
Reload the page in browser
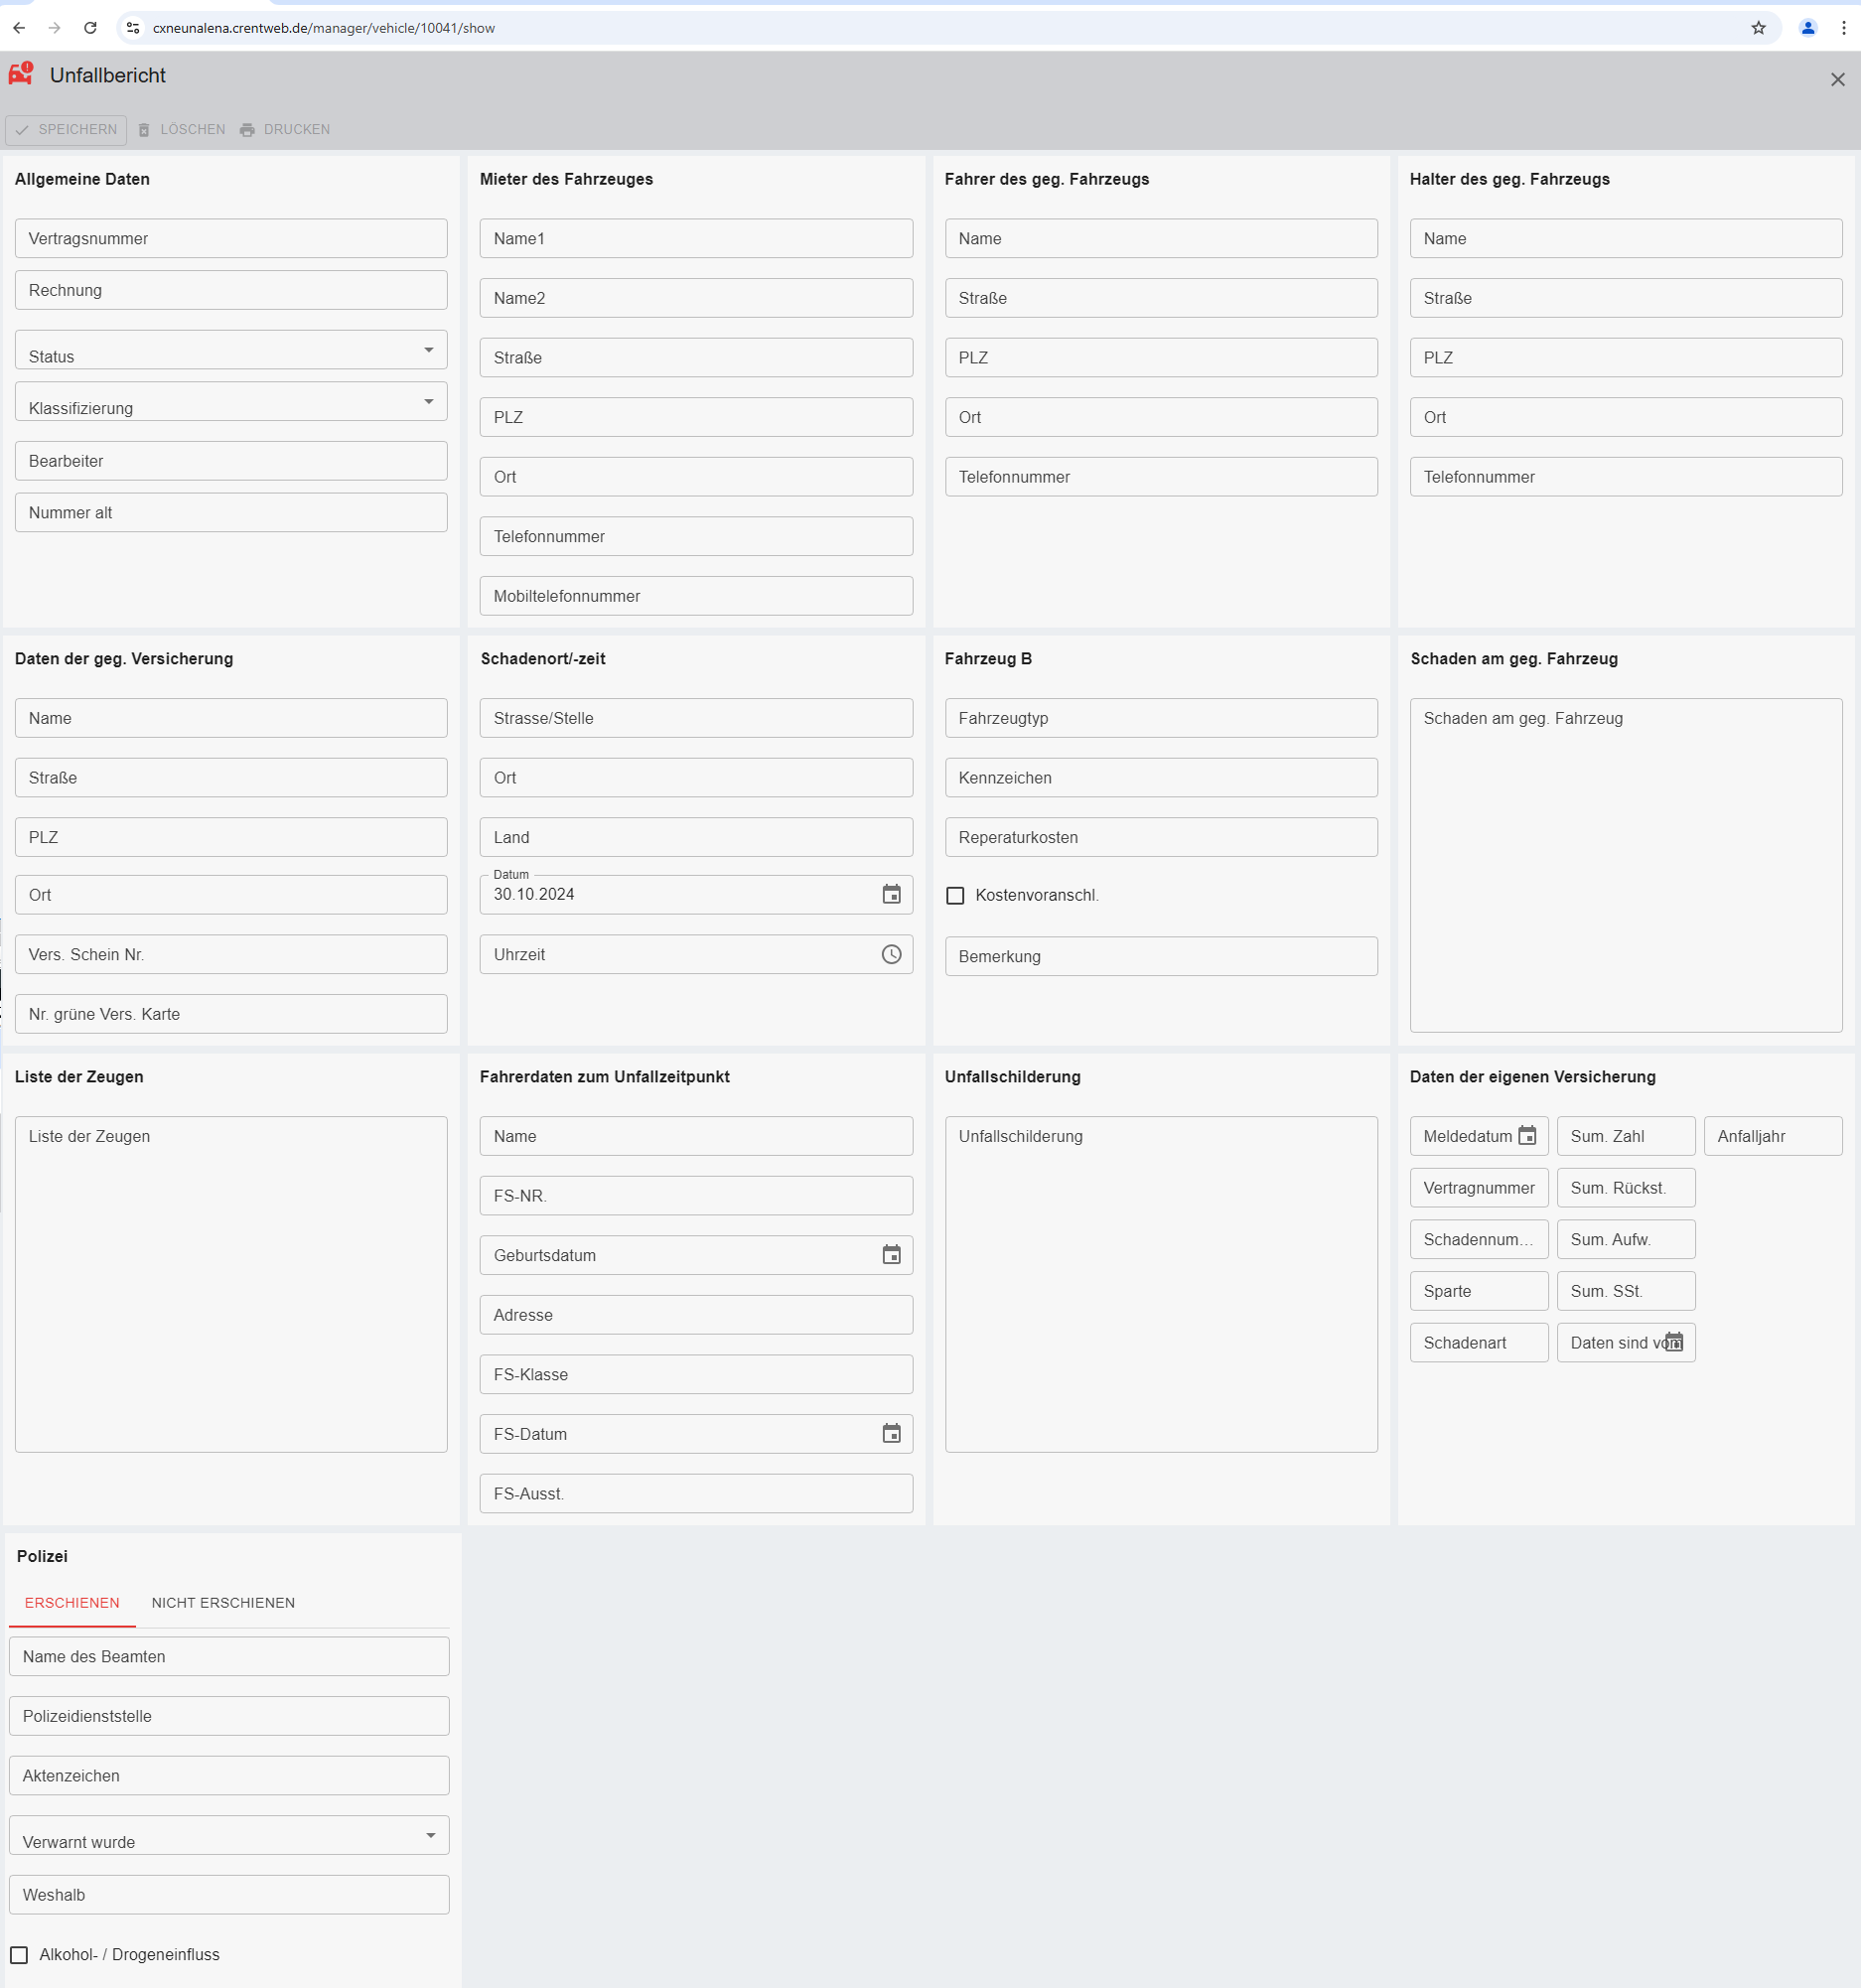(90, 28)
